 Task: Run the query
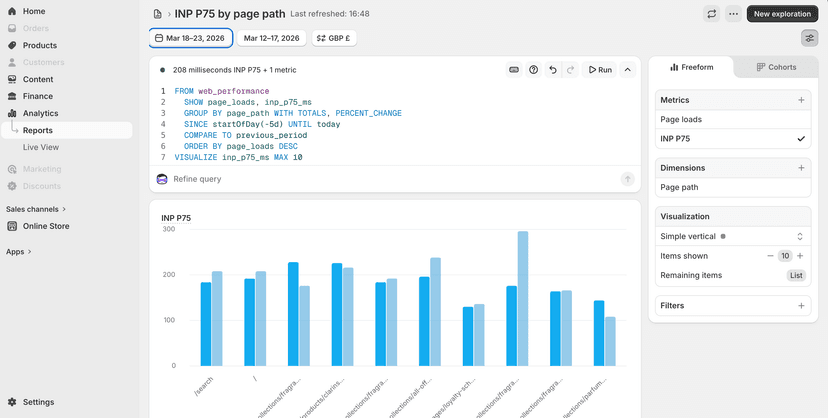click(x=600, y=70)
